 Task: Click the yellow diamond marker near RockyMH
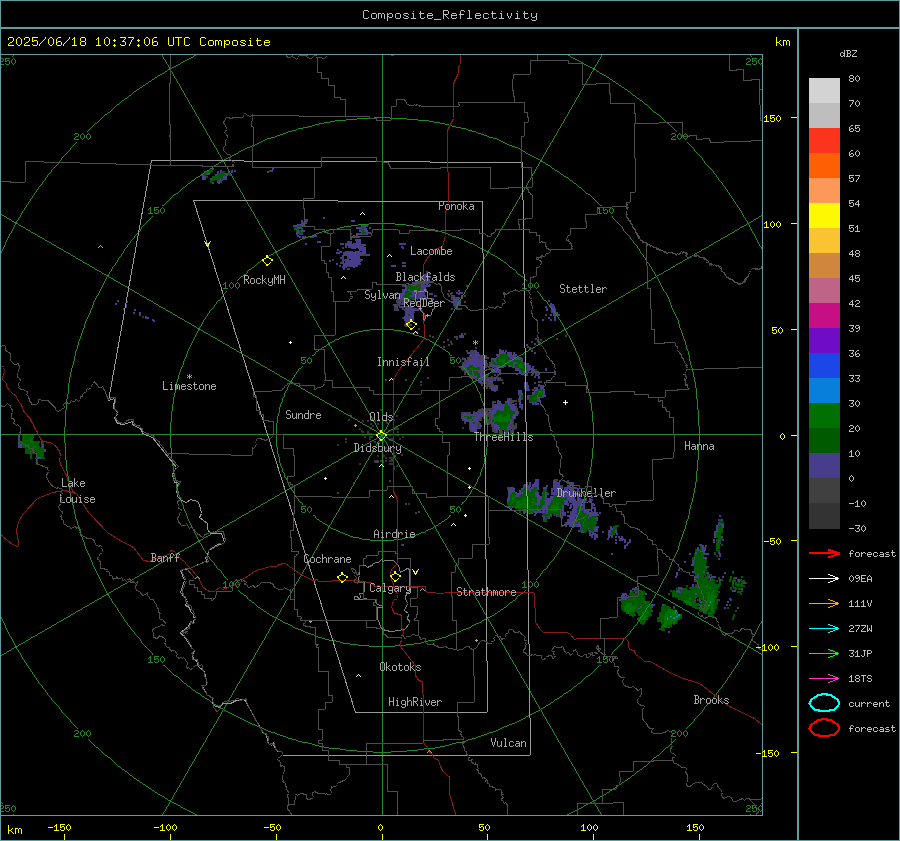coord(267,261)
